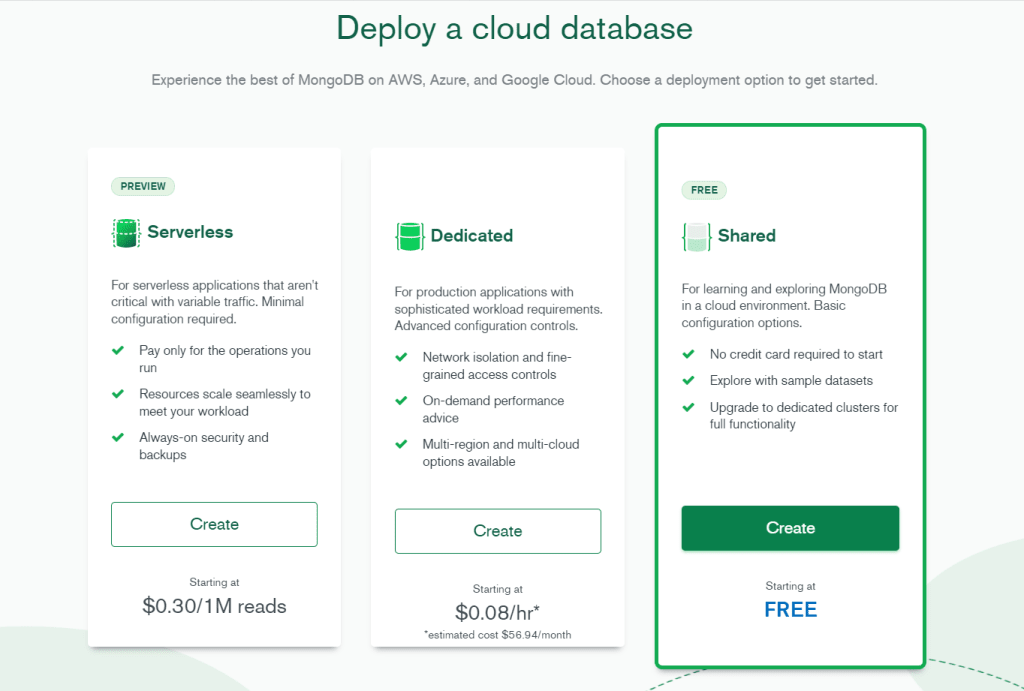The height and width of the screenshot is (691, 1024).
Task: Click the blue 'FREE' price text
Action: pos(790,609)
